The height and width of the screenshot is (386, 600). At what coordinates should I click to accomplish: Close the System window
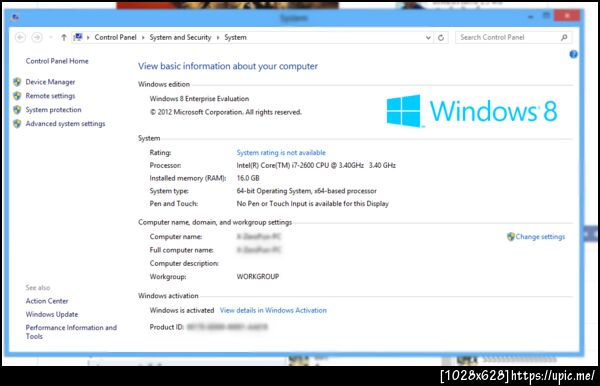pos(567,16)
